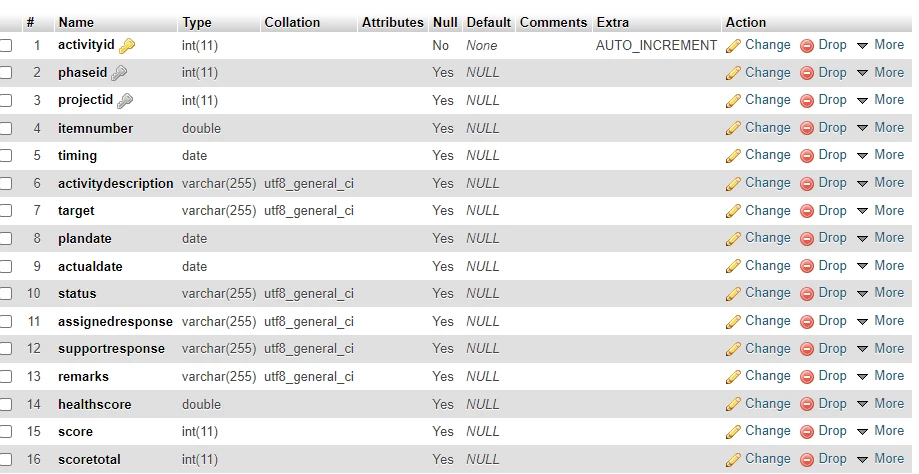Expand the More menu for actualdate row

(880, 265)
